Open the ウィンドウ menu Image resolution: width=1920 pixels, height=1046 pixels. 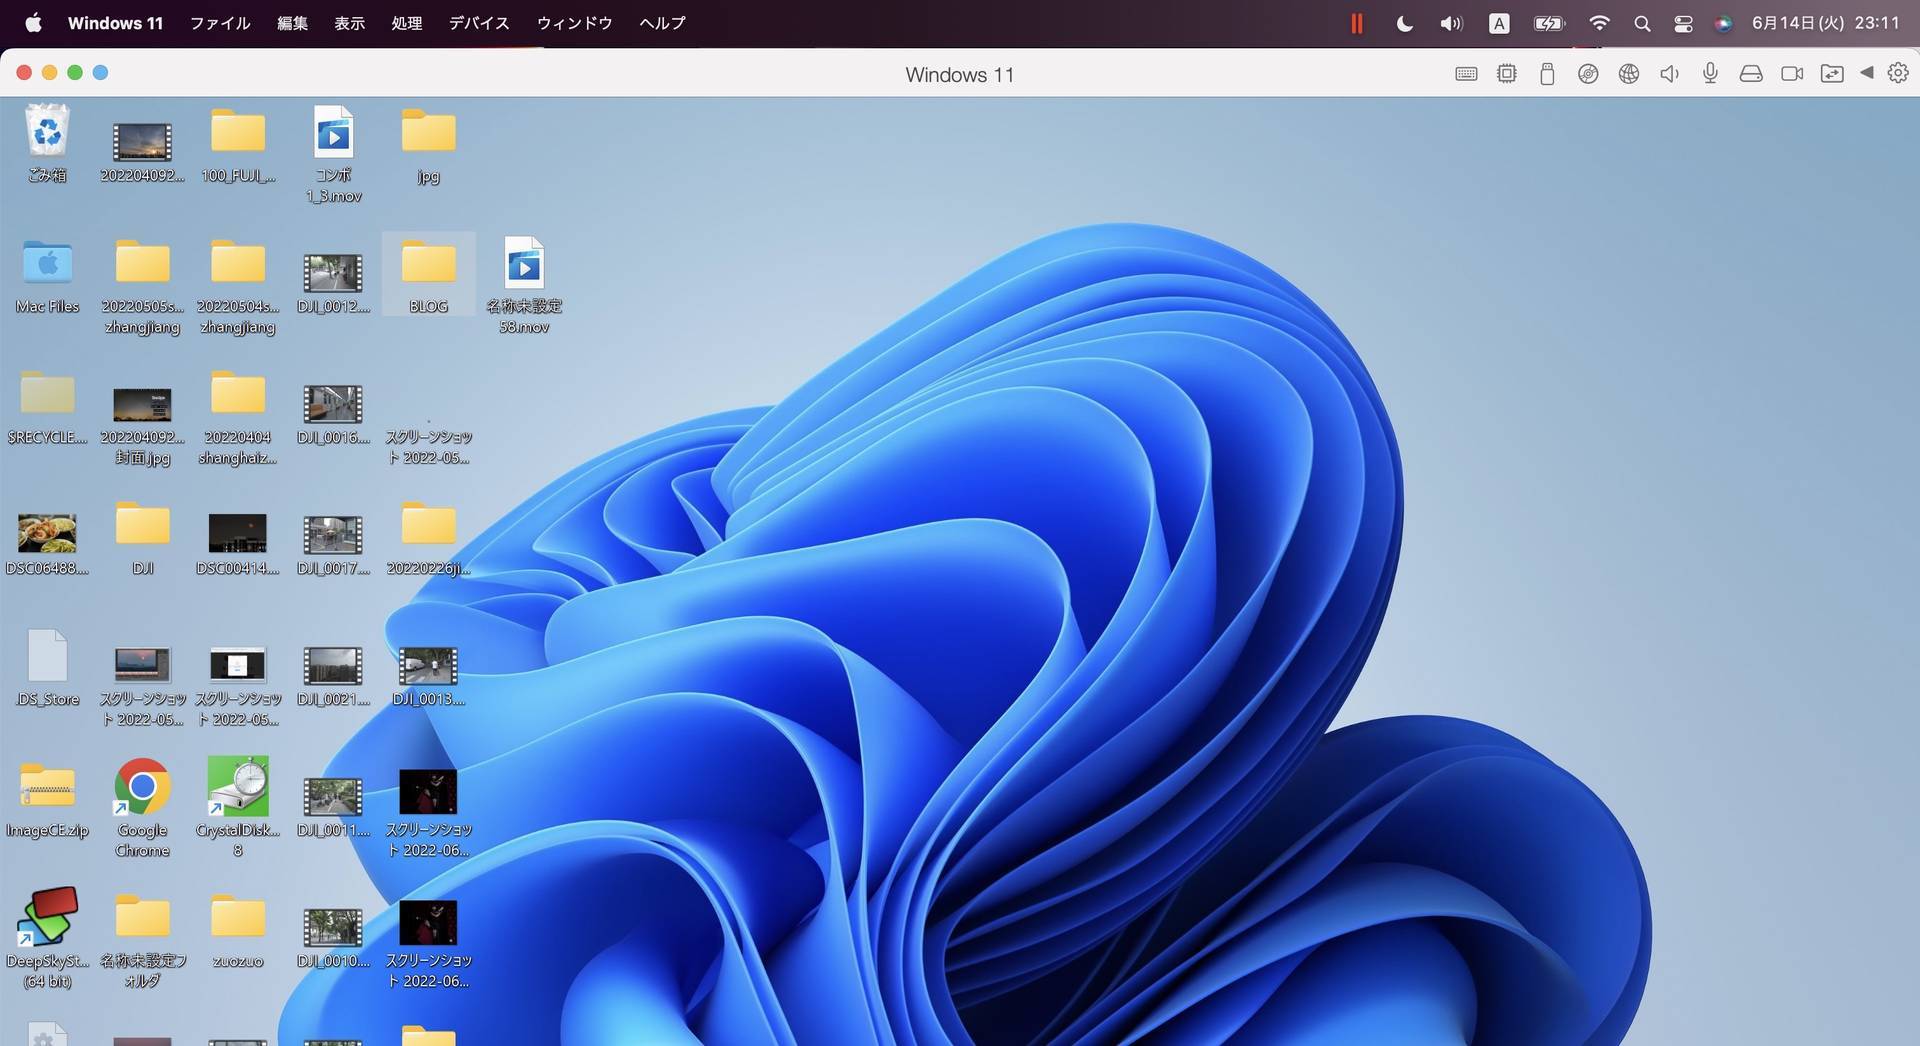(x=574, y=23)
